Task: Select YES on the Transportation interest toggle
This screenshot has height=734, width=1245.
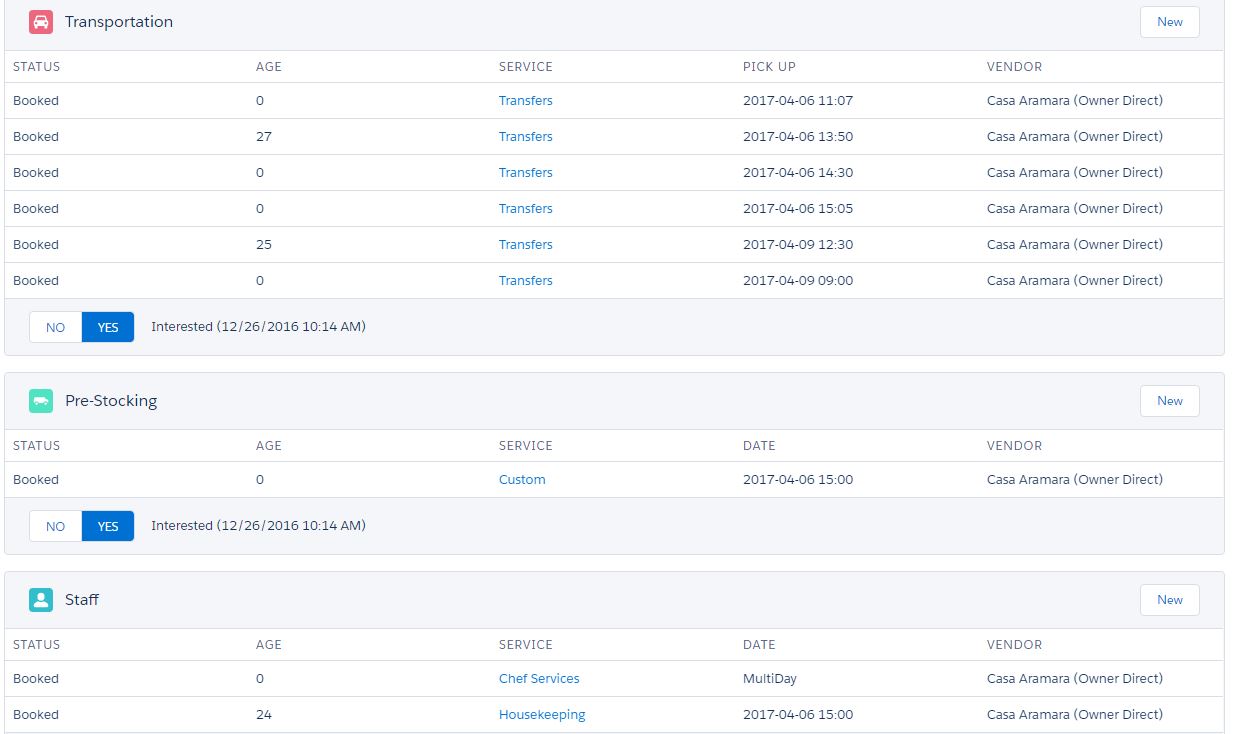Action: [x=108, y=327]
